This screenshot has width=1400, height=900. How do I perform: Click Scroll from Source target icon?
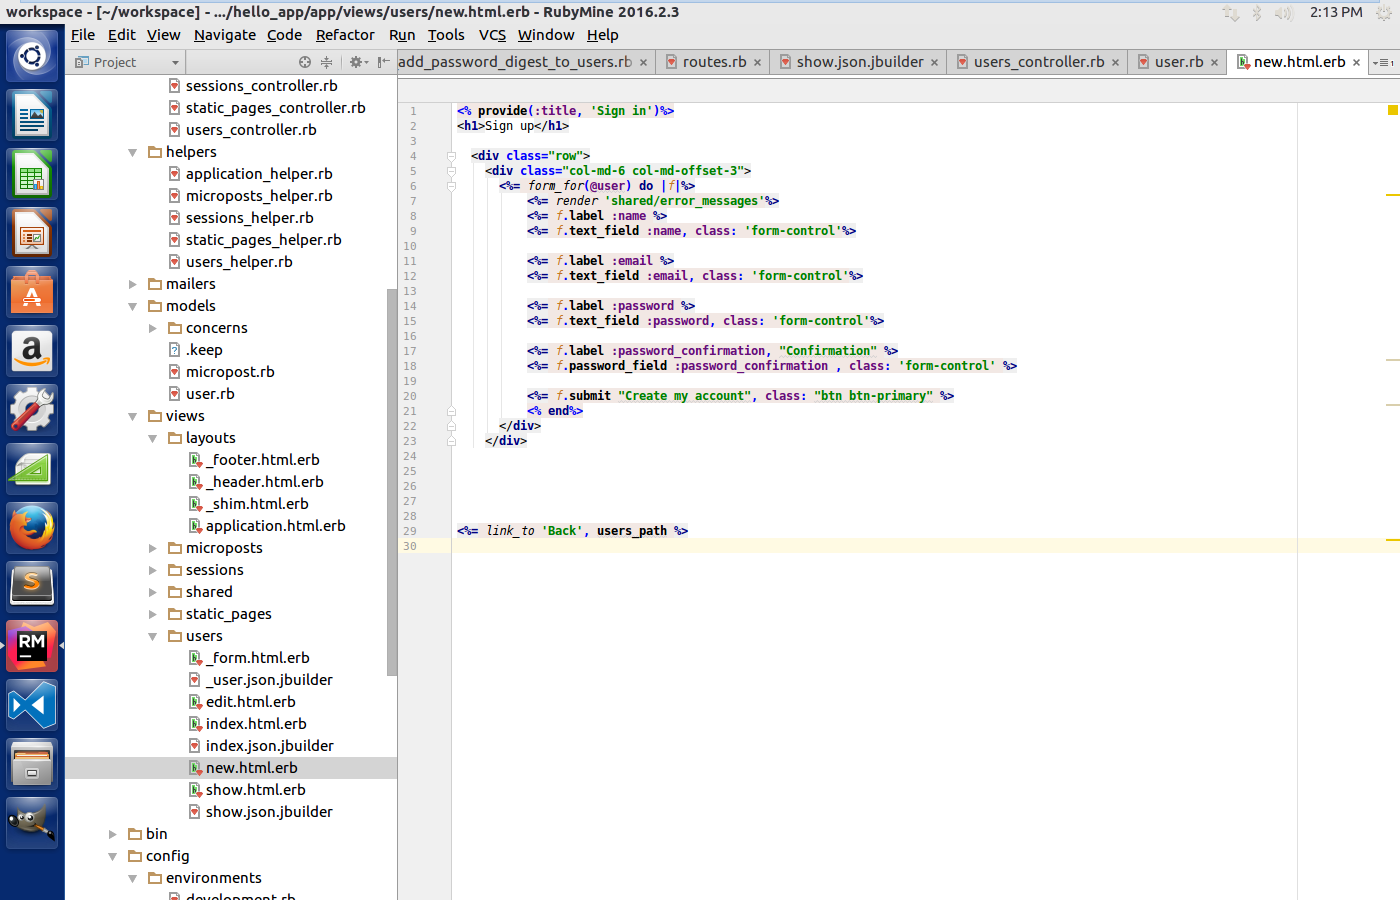[305, 62]
